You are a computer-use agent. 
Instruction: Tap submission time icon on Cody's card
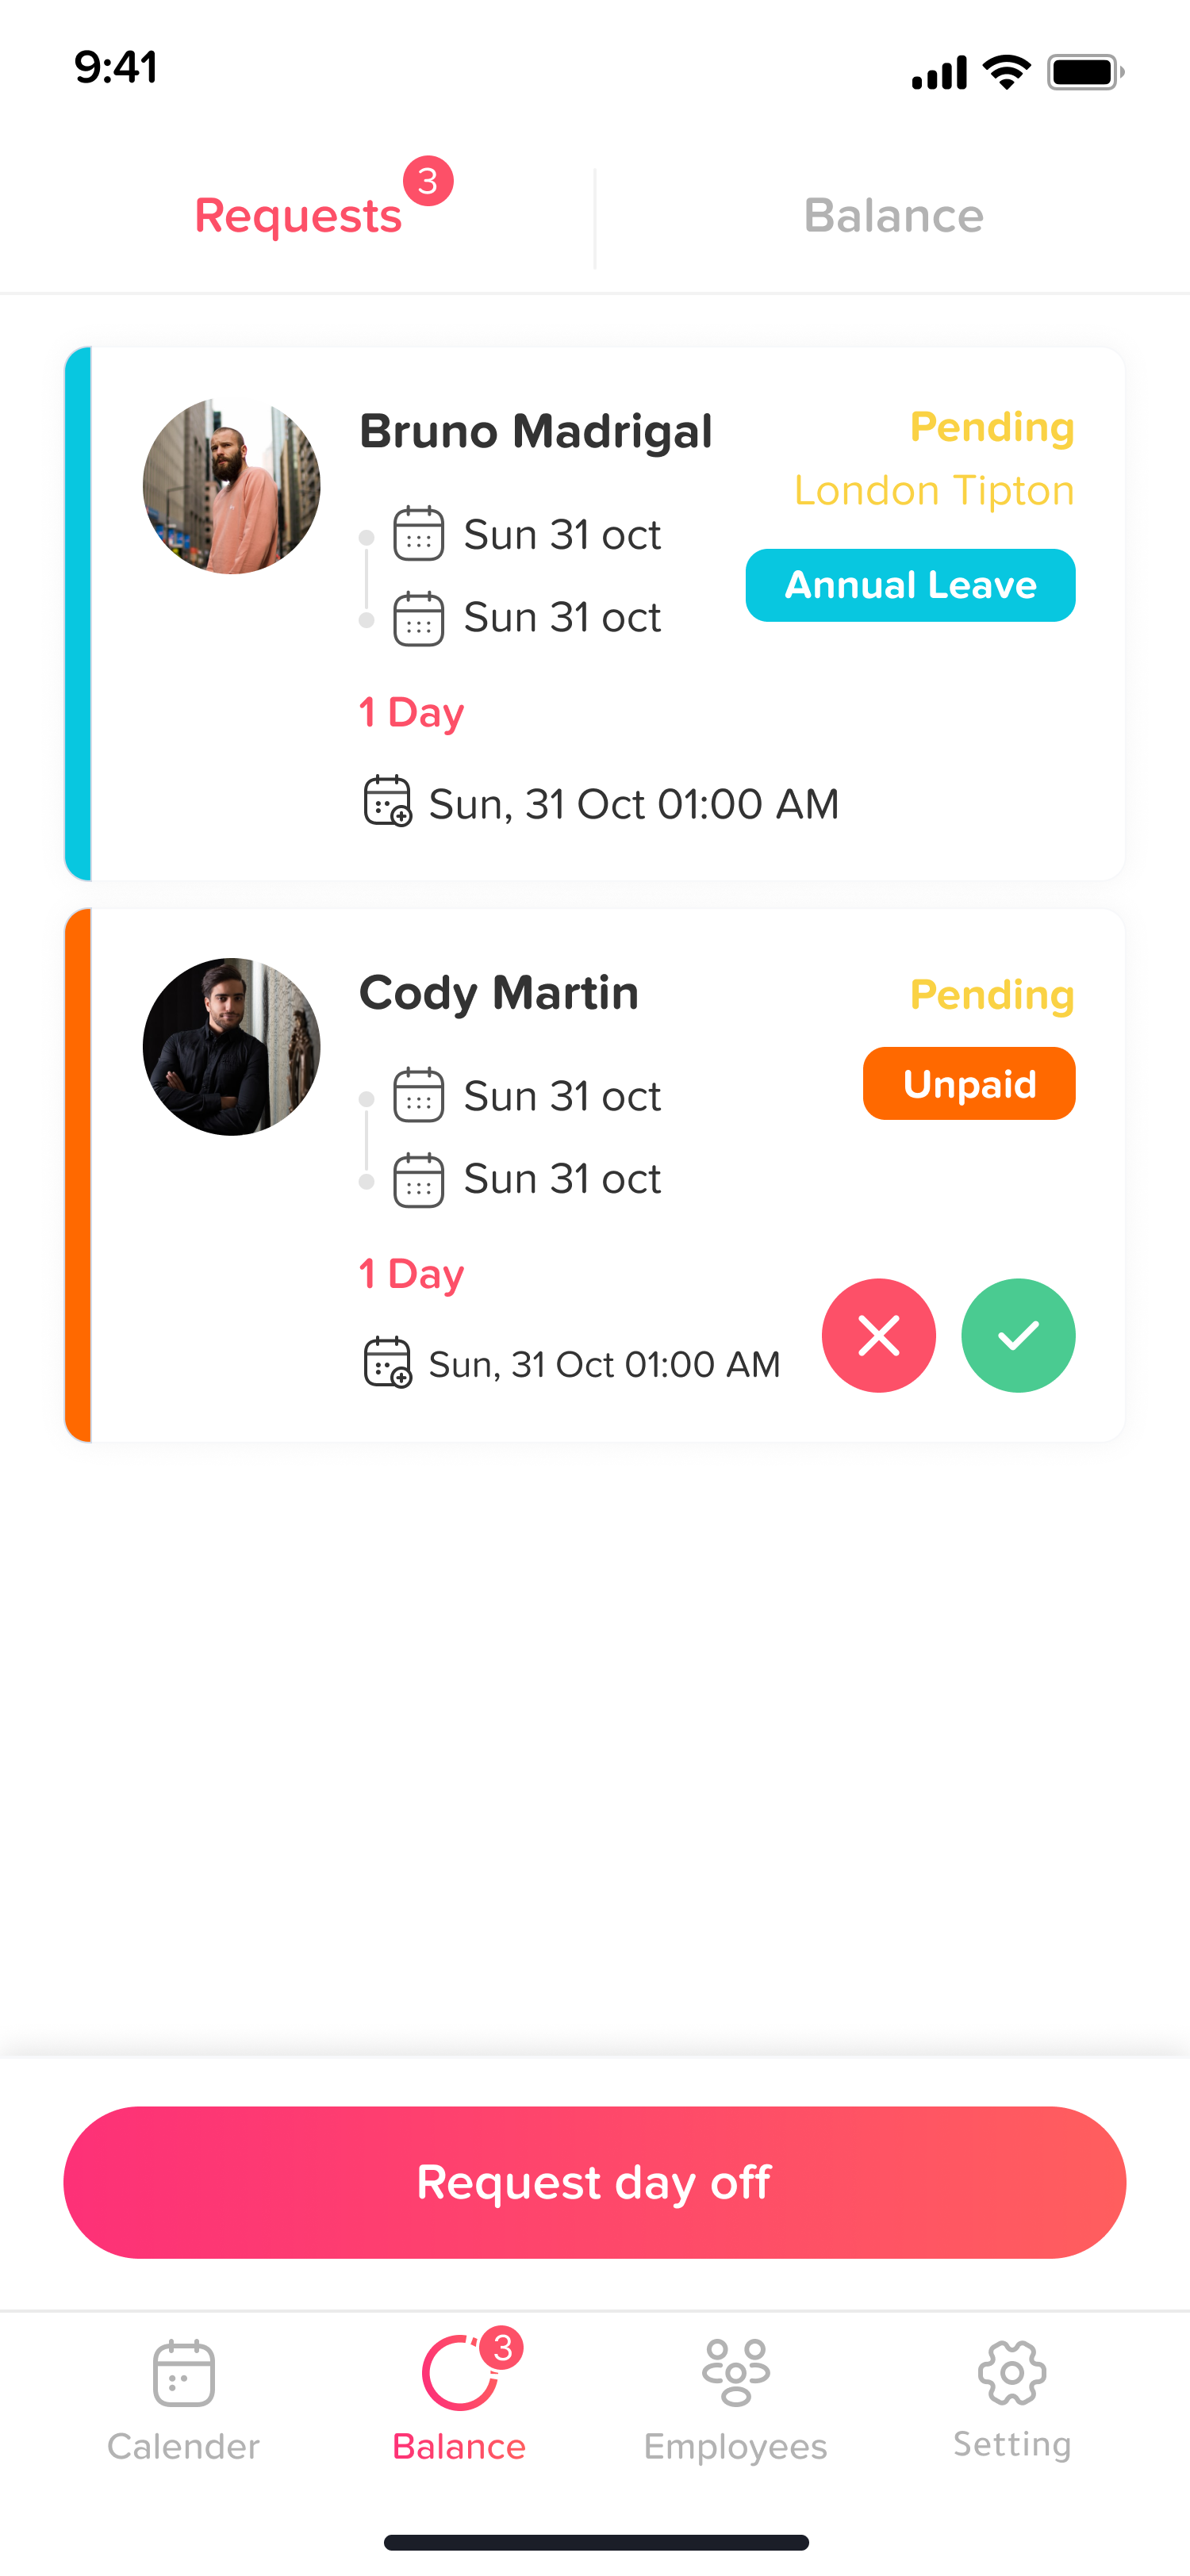(387, 1362)
